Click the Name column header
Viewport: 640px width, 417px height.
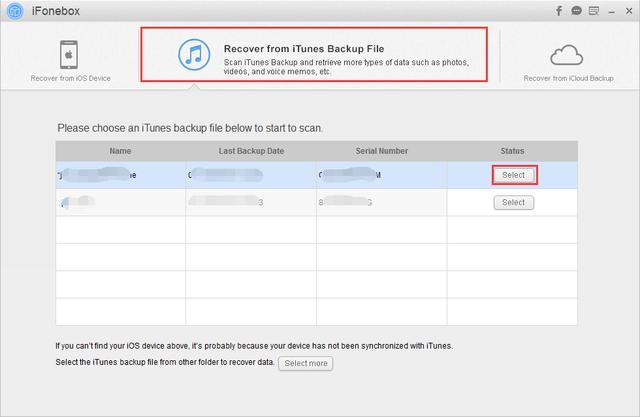pyautogui.click(x=120, y=151)
